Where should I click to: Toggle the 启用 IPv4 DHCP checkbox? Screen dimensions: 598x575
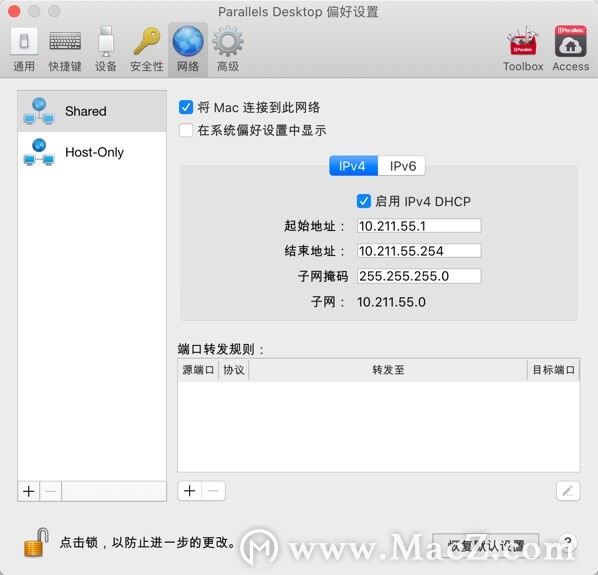363,201
